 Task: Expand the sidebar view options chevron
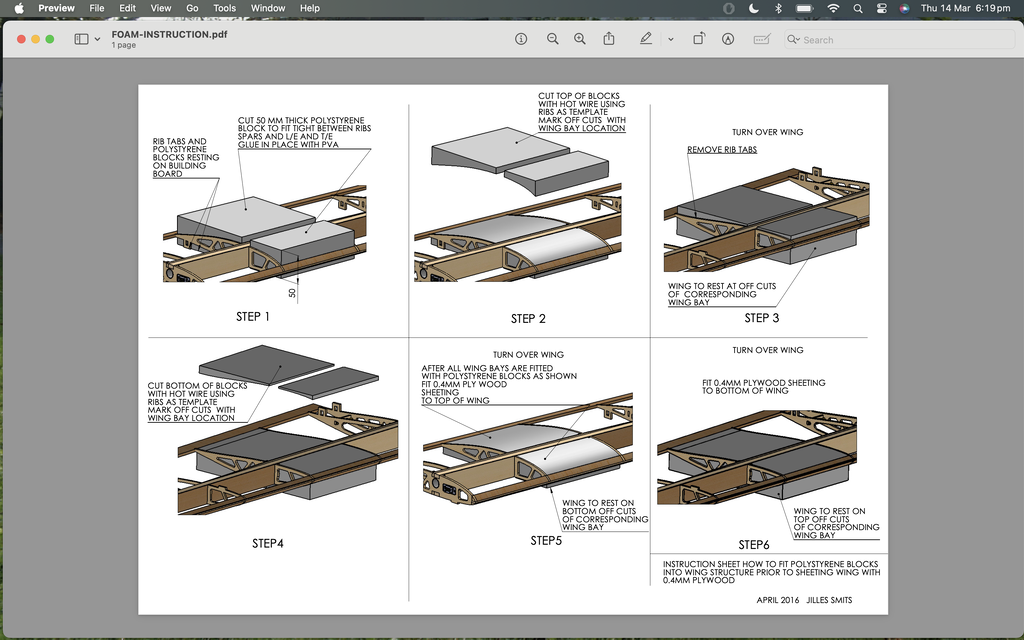(97, 39)
